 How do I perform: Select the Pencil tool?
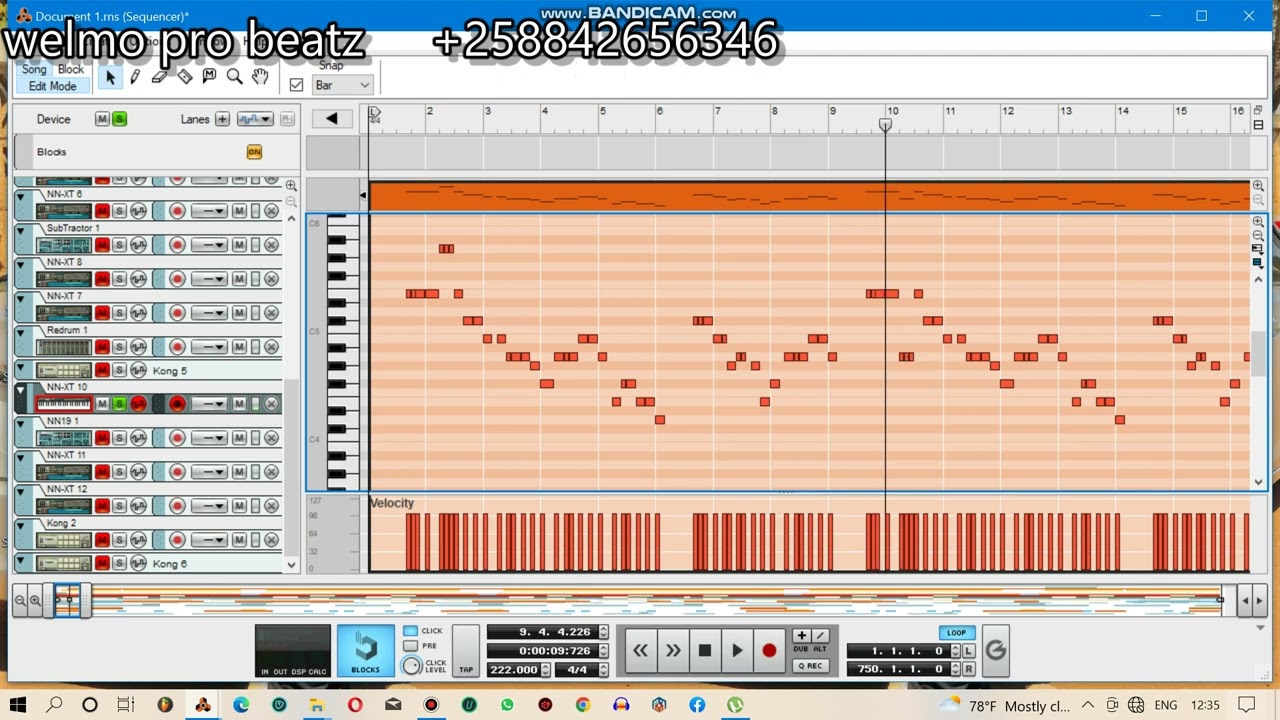coord(135,77)
